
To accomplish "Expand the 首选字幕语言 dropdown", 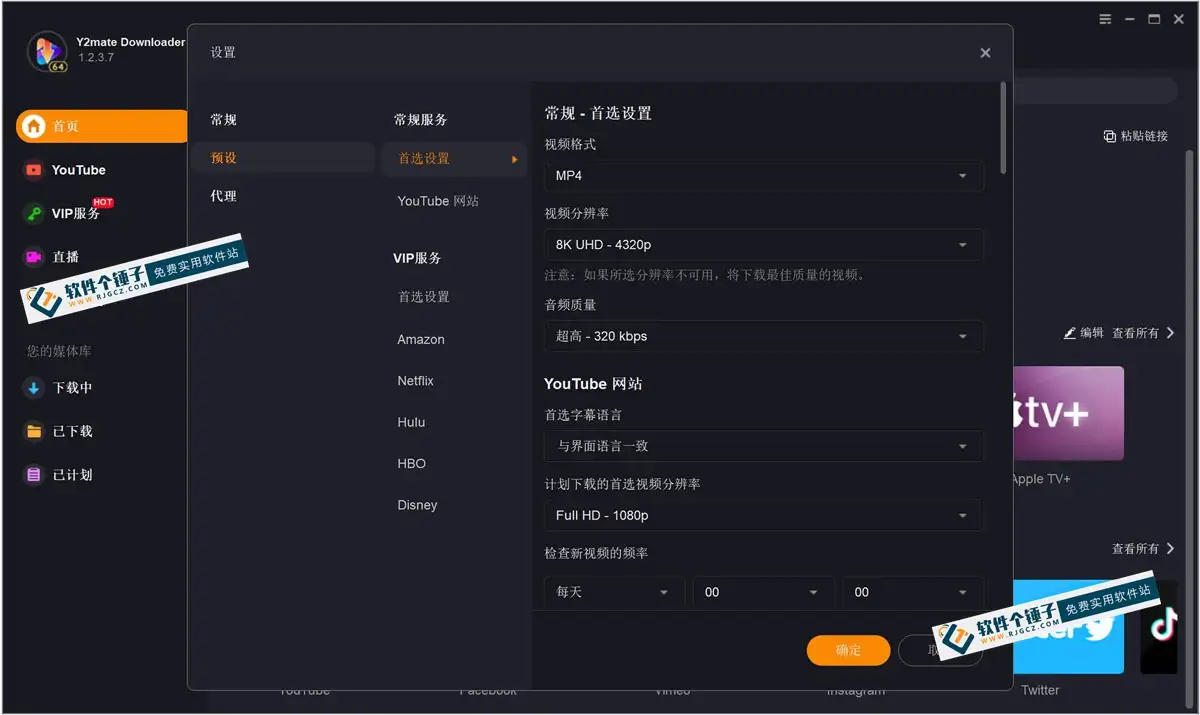I will coord(764,446).
